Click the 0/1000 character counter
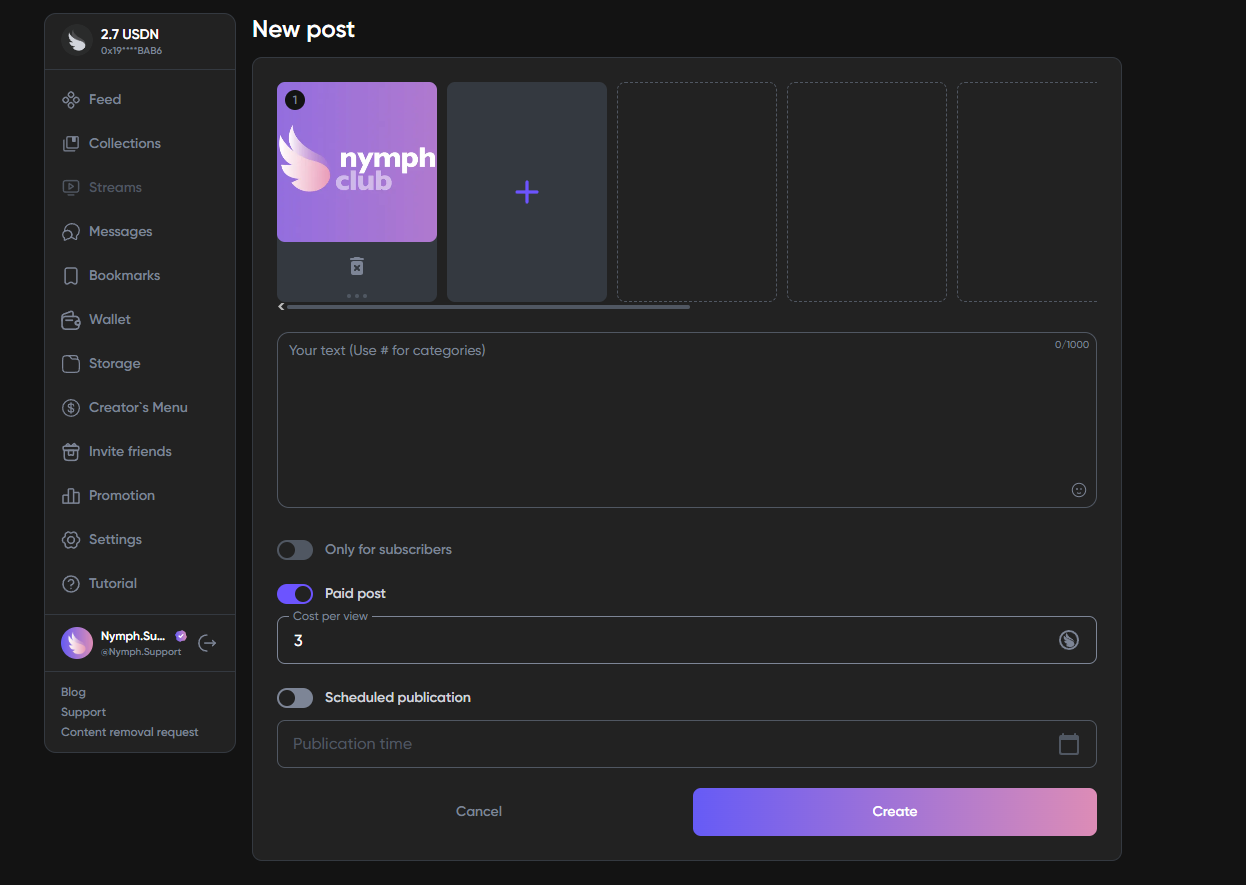This screenshot has height=885, width=1246. coord(1072,344)
